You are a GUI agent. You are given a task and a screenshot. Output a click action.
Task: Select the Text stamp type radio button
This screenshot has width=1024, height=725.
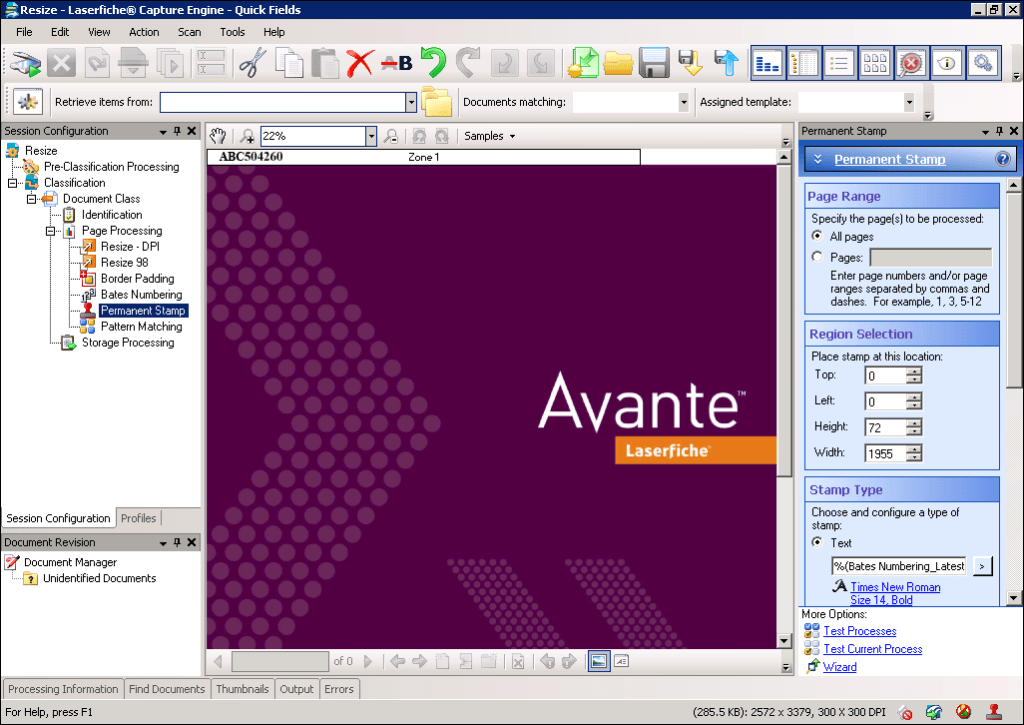click(x=817, y=542)
